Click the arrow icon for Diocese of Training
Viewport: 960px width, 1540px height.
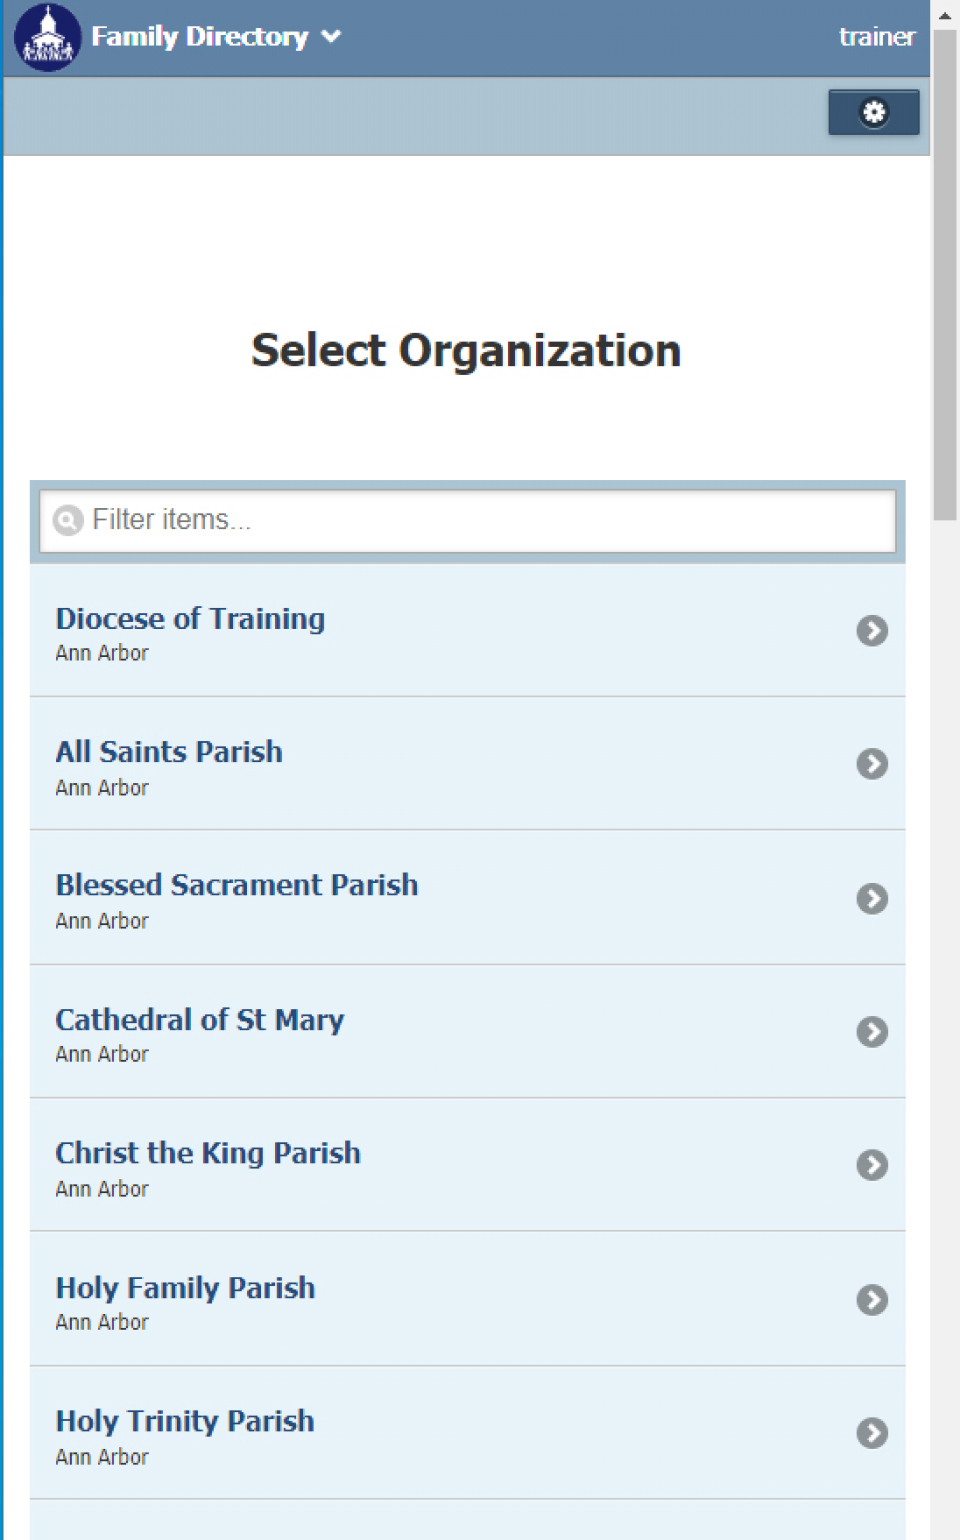[x=872, y=631]
